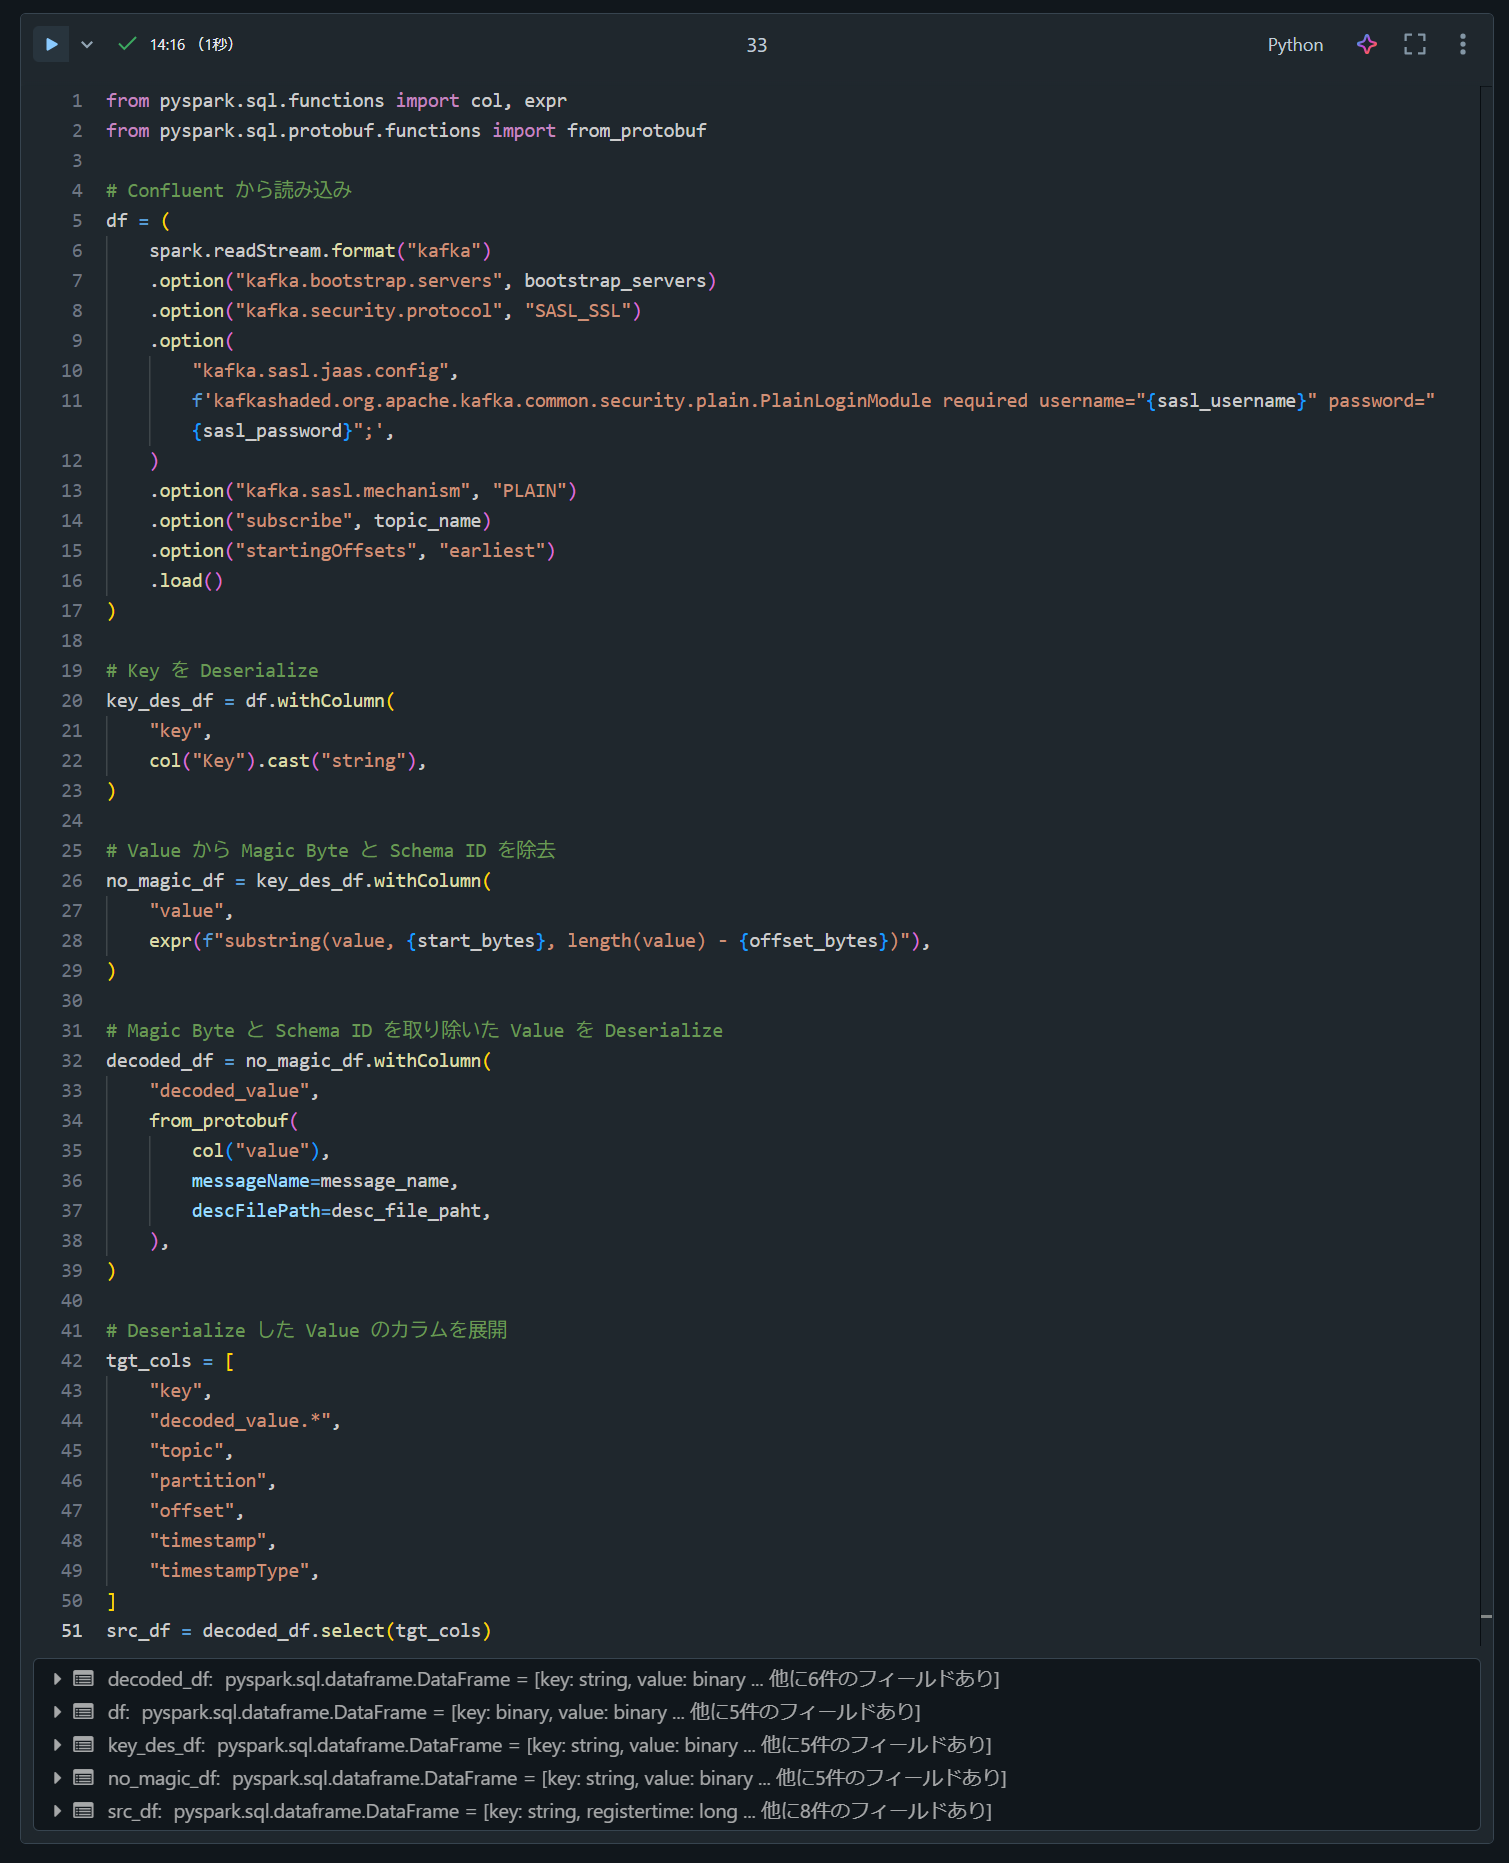This screenshot has height=1863, width=1509.
Task: Click the cell number 33 label
Action: [756, 45]
